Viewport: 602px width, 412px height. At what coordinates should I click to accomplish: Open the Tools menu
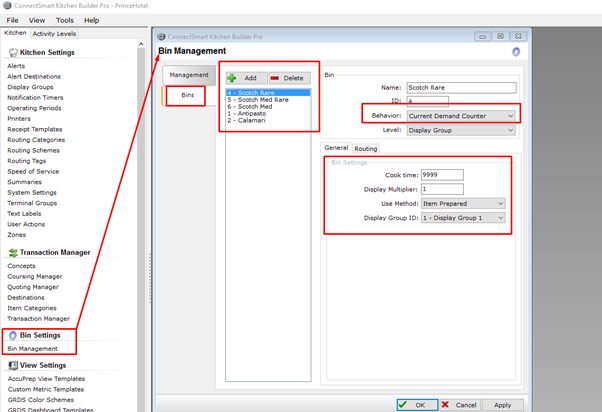(65, 20)
